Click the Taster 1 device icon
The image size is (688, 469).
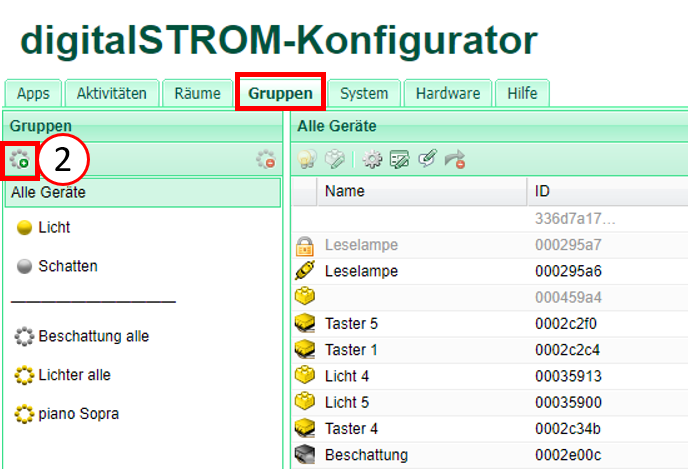pyautogui.click(x=305, y=350)
